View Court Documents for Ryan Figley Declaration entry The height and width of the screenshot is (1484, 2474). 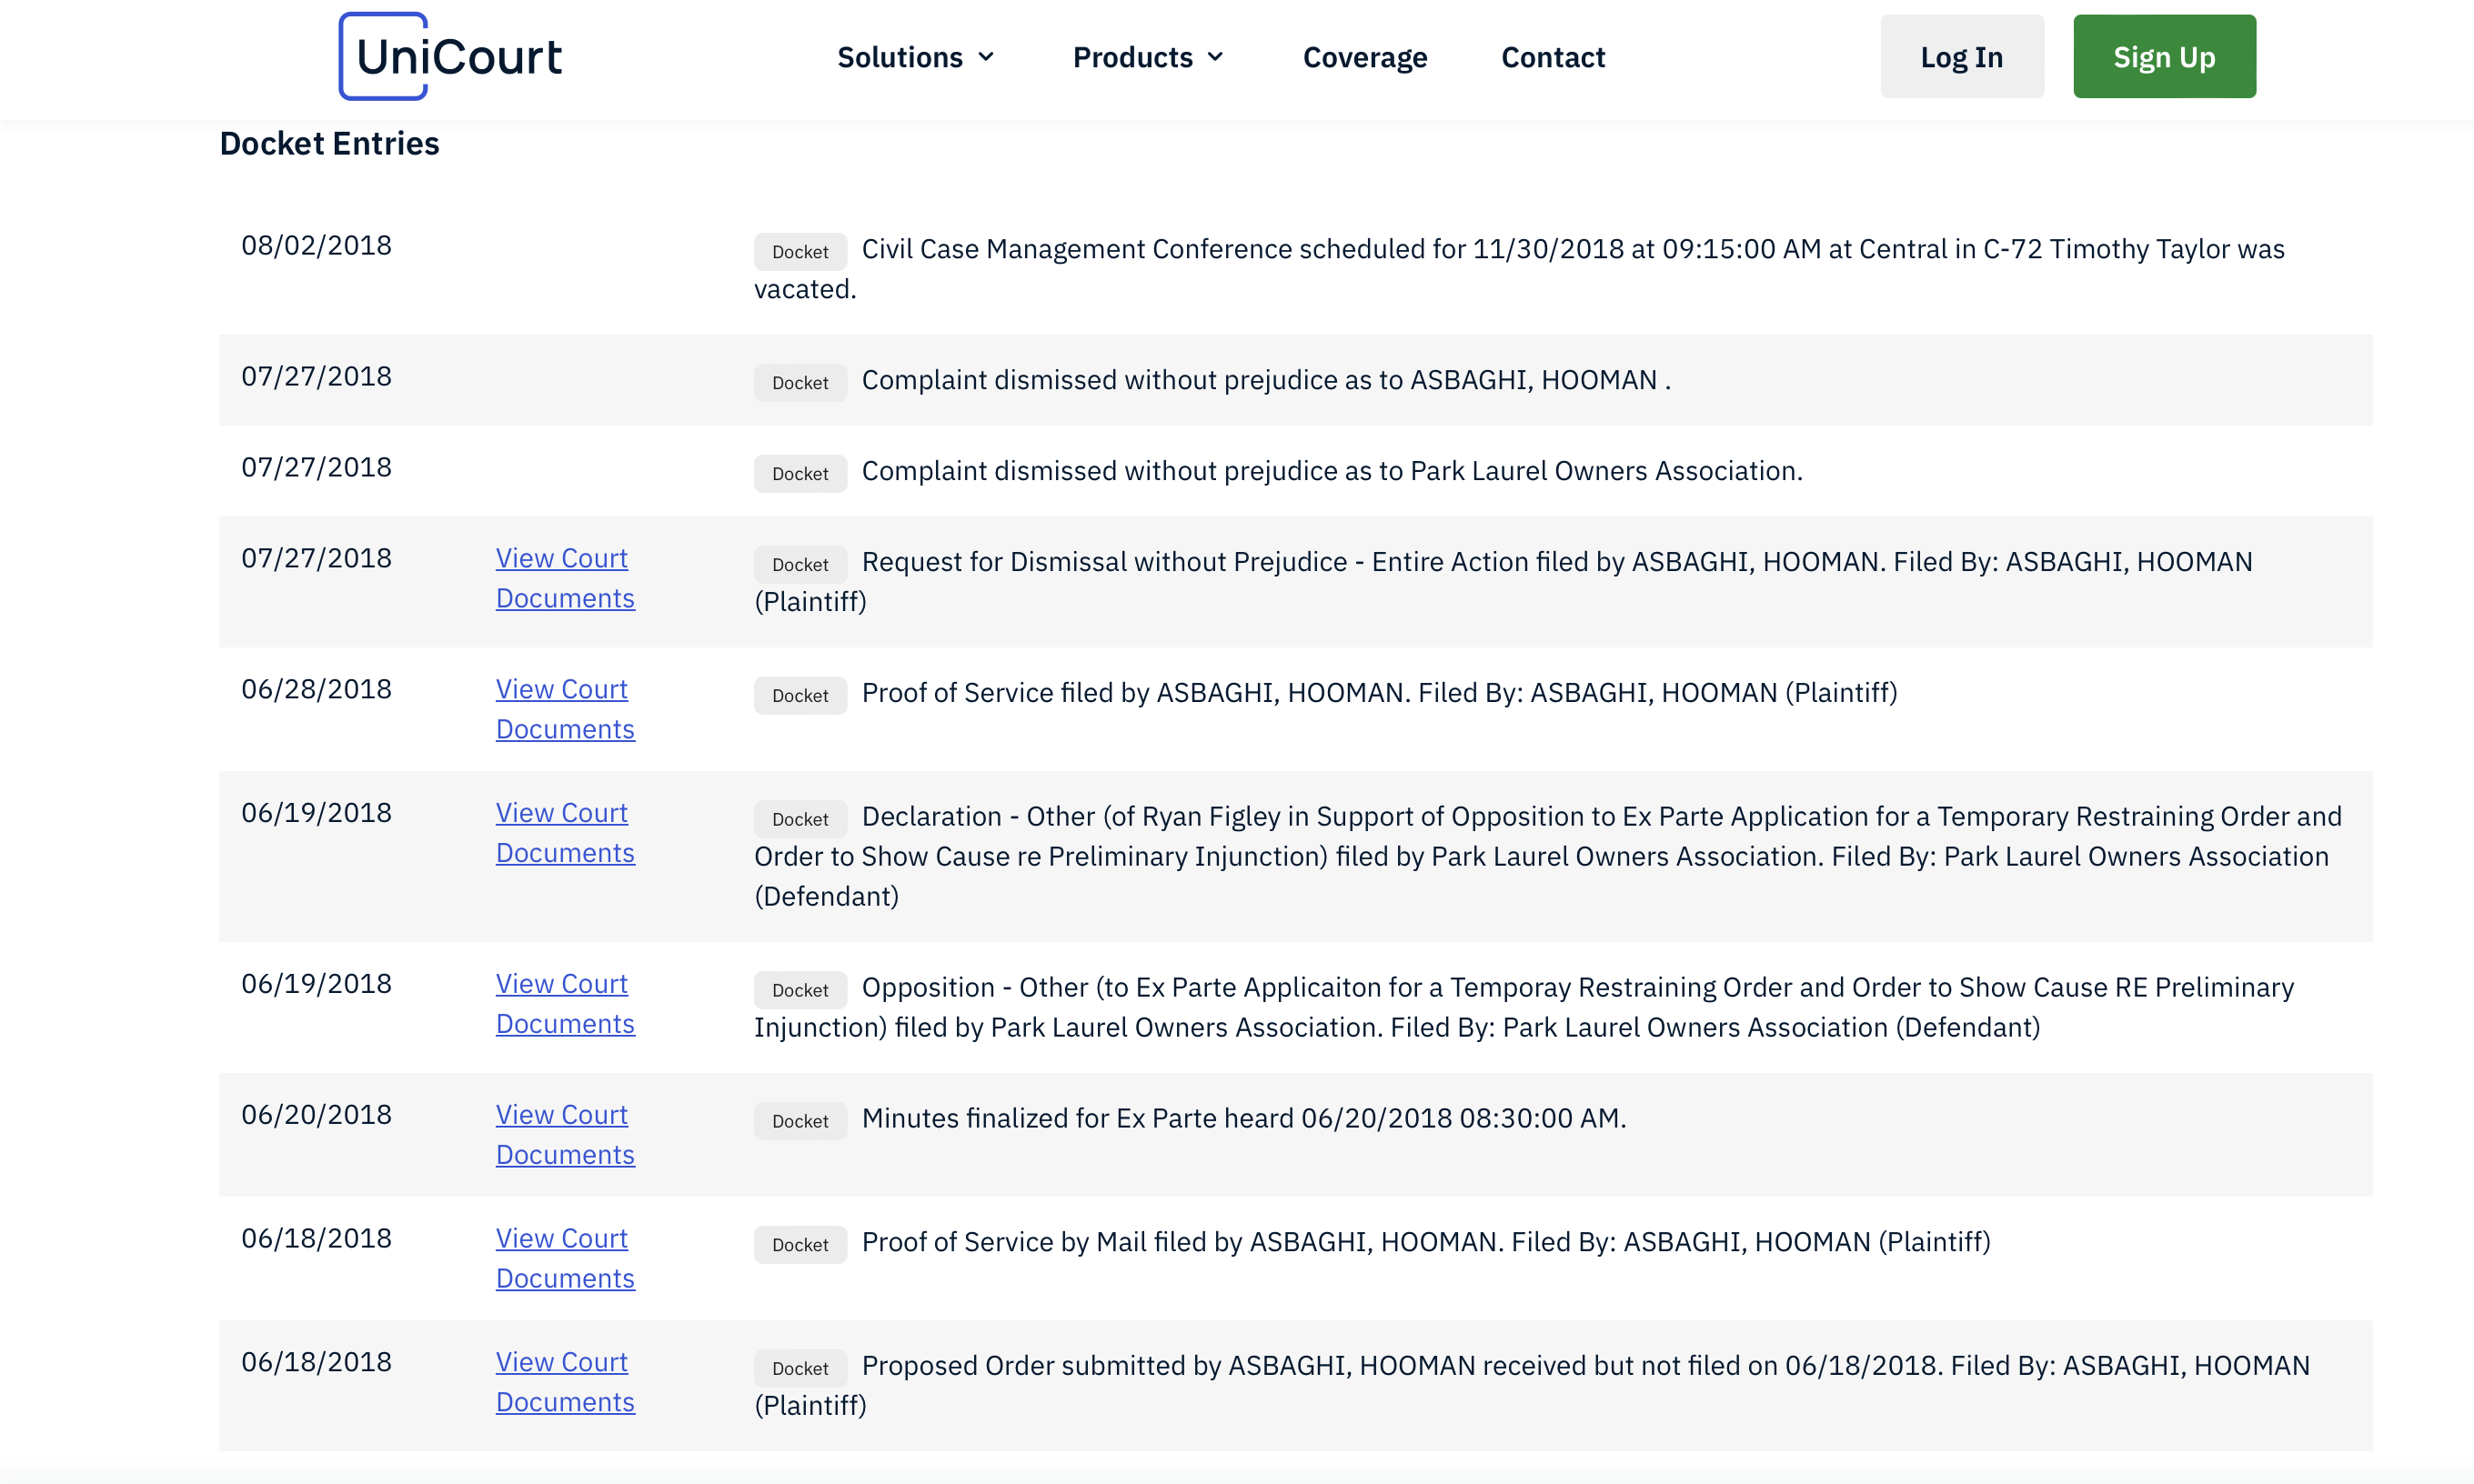pos(565,833)
